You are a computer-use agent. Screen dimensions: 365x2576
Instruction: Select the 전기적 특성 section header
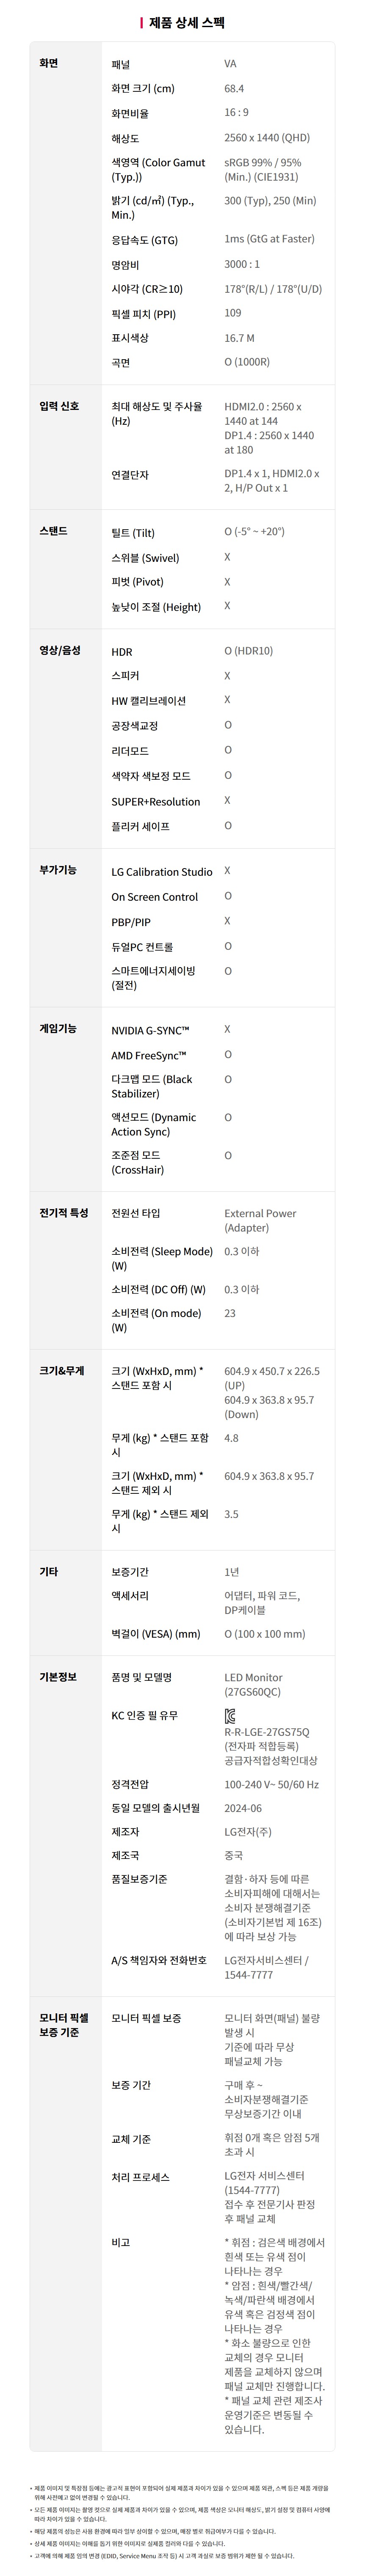click(x=64, y=1213)
